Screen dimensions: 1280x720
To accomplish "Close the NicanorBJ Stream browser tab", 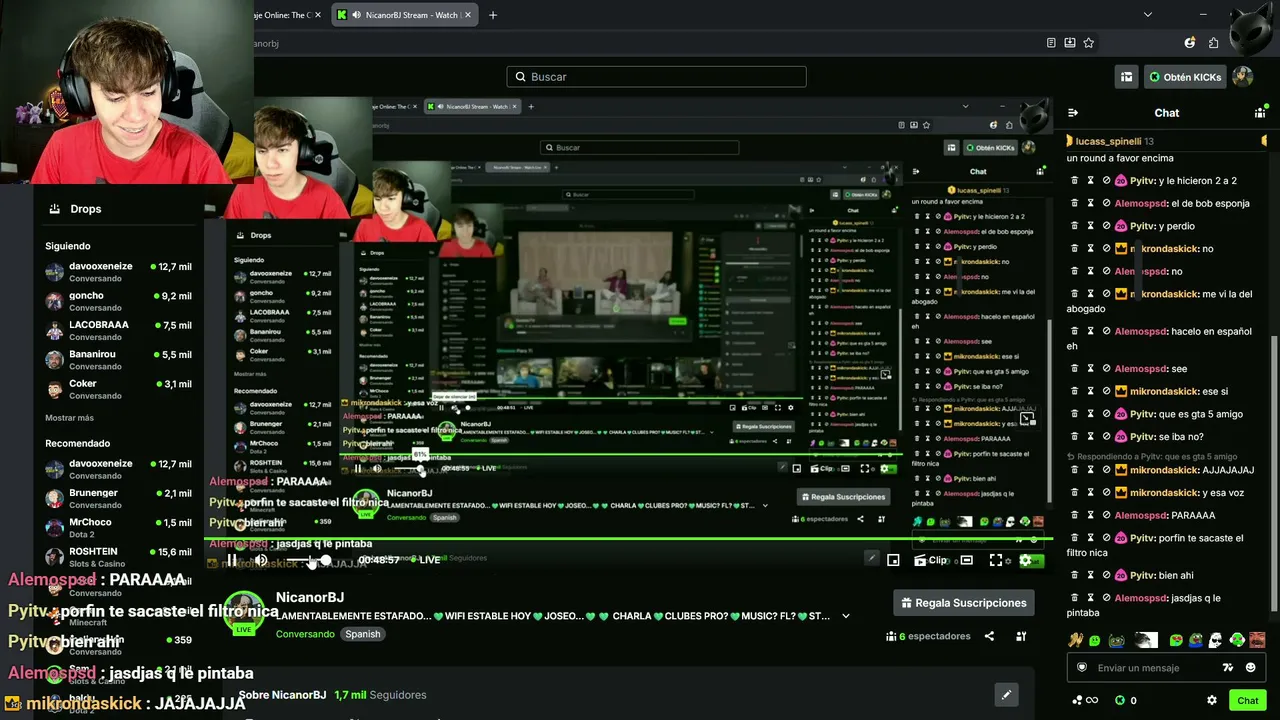I will click(469, 15).
